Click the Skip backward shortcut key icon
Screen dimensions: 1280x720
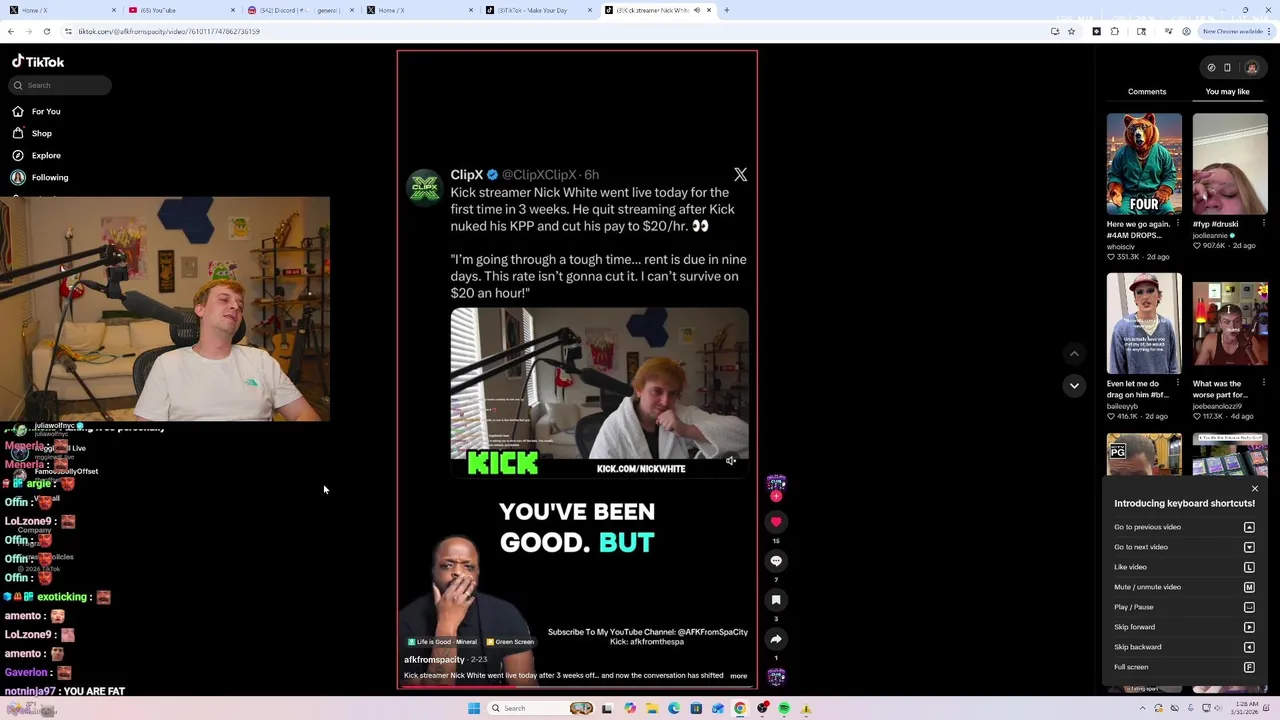[x=1249, y=647]
